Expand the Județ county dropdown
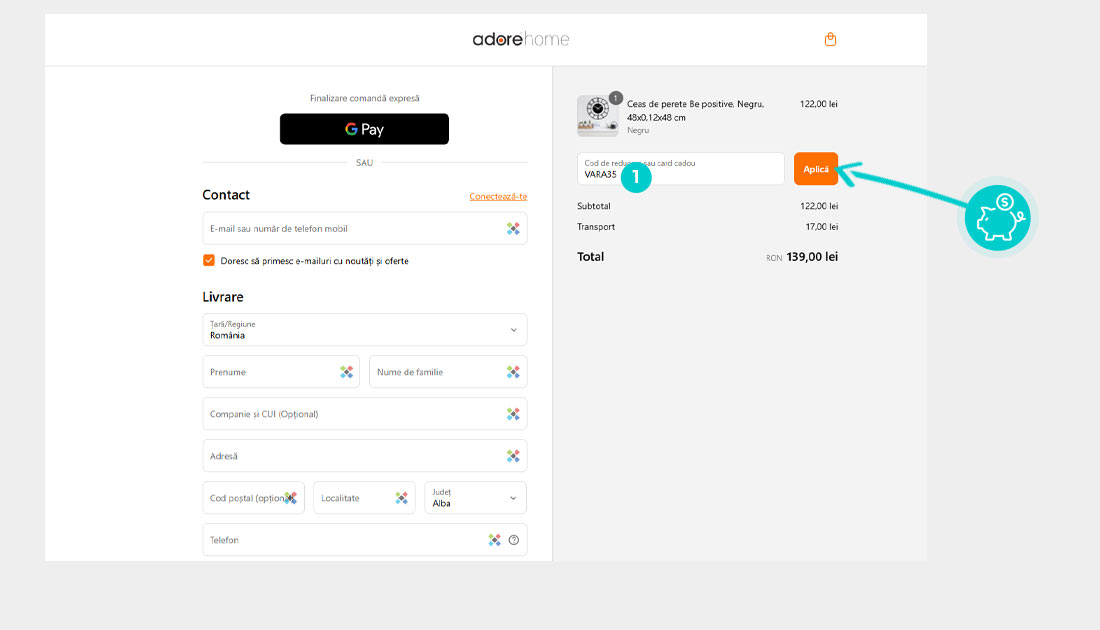The height and width of the screenshot is (630, 1100). coord(475,498)
